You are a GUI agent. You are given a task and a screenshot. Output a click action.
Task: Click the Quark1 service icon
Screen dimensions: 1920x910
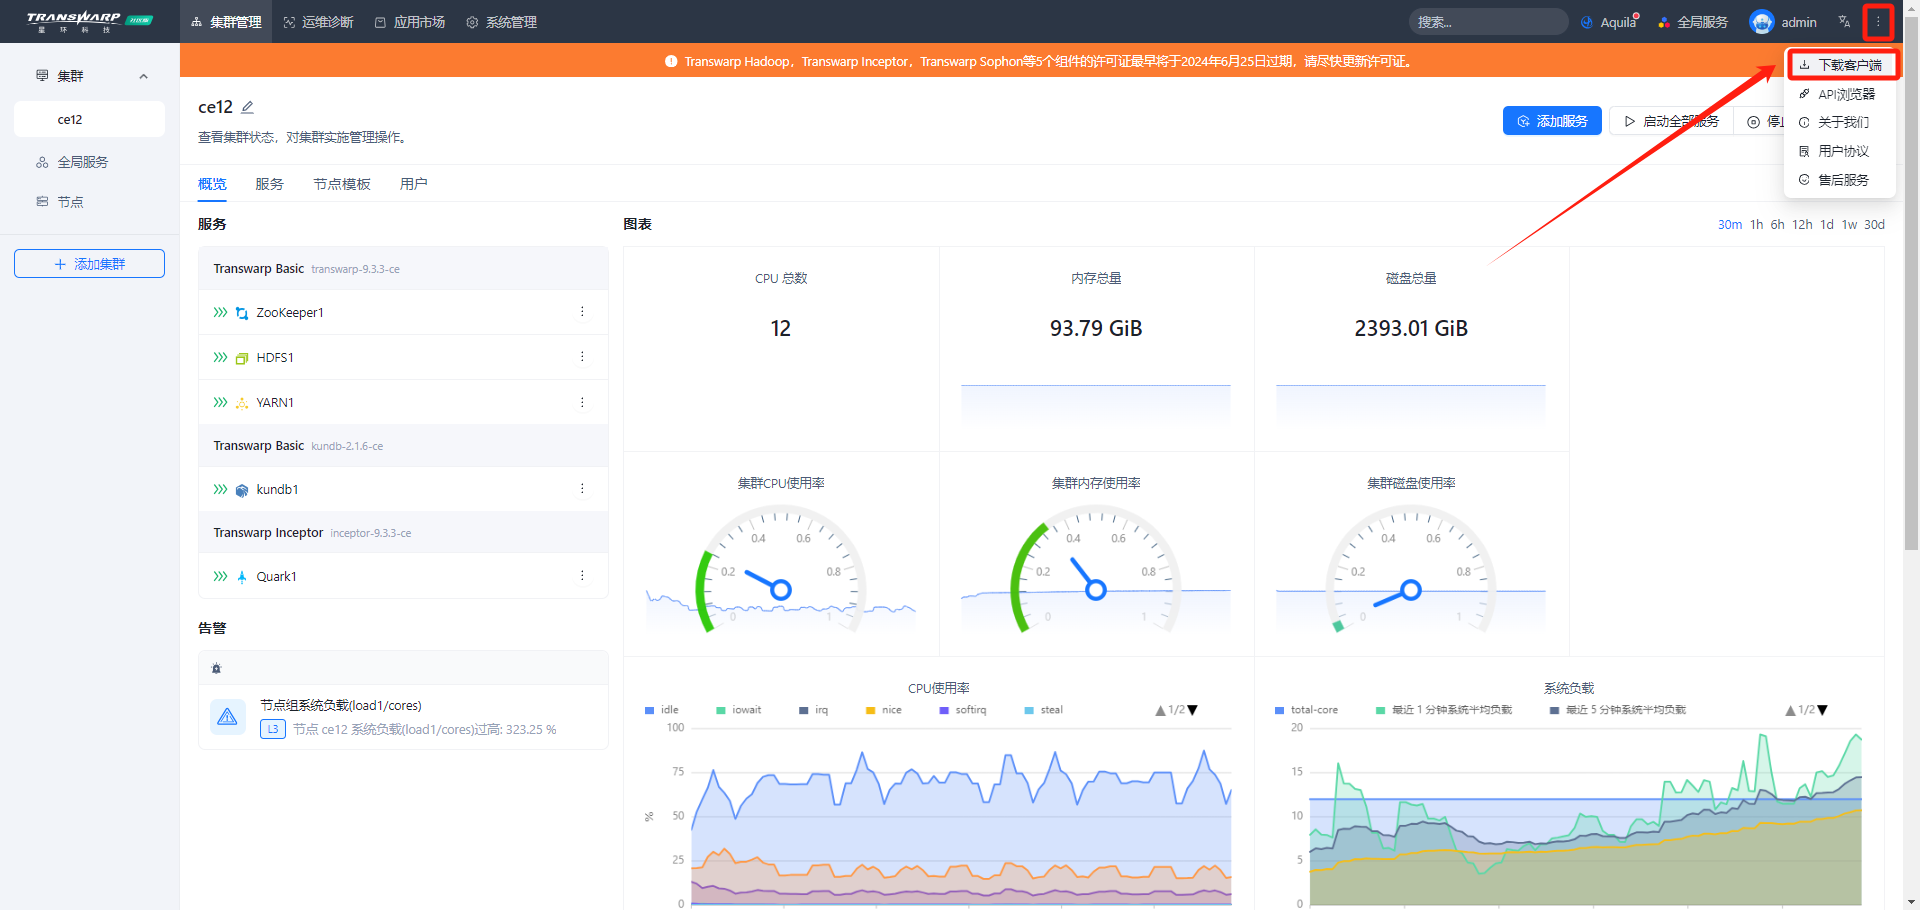(x=241, y=577)
